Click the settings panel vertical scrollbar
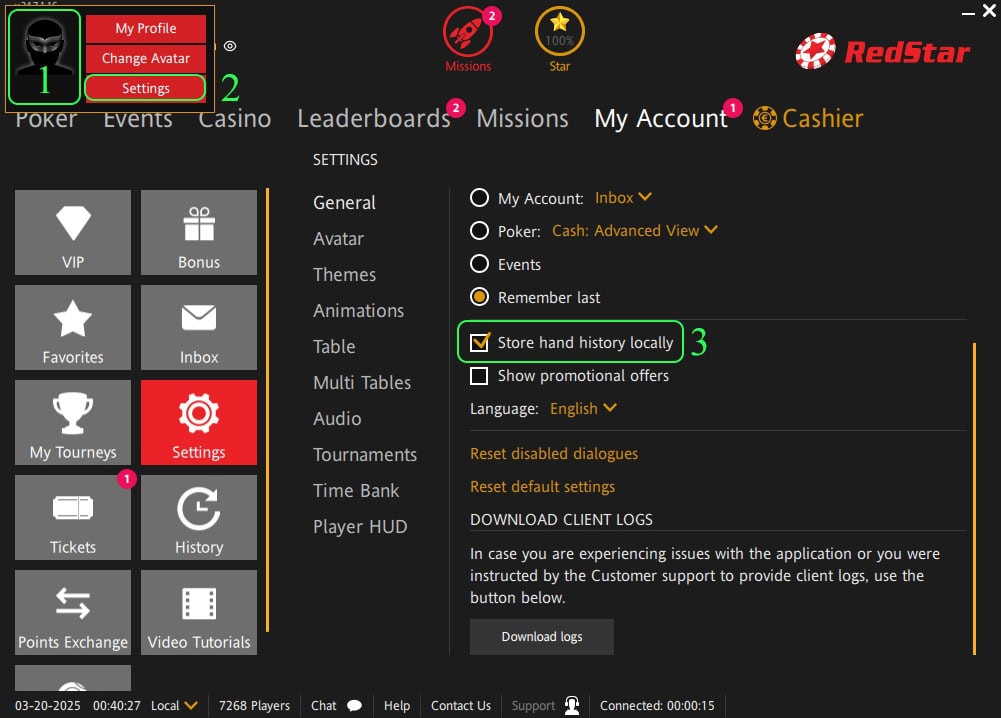This screenshot has width=1001, height=718. [x=974, y=498]
